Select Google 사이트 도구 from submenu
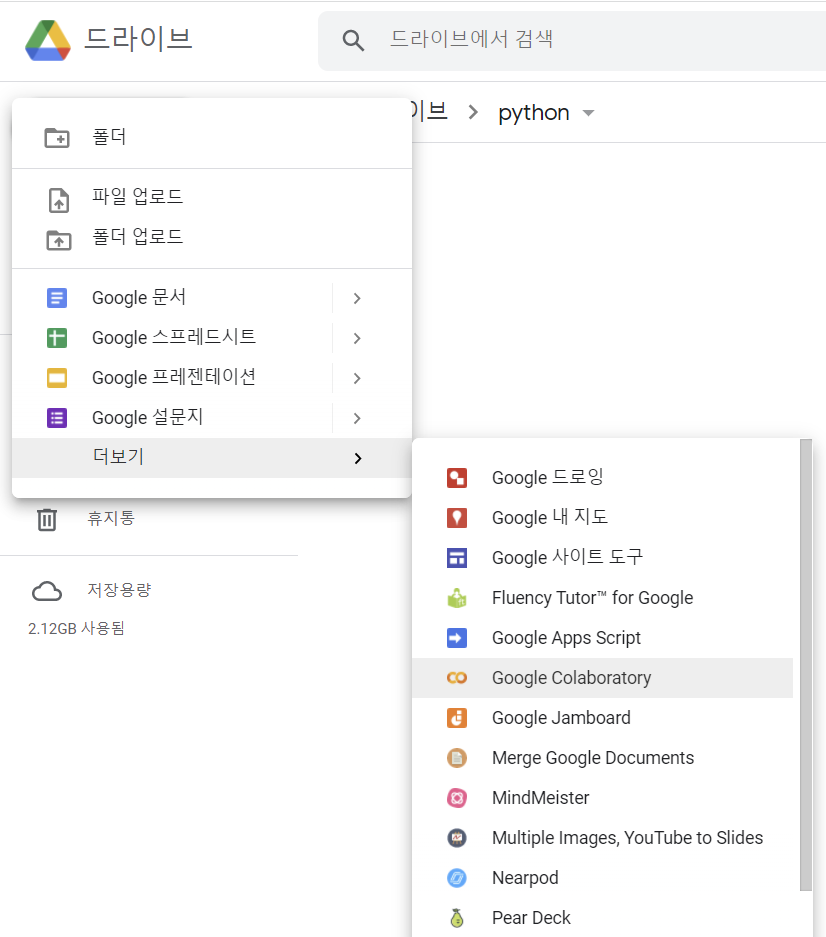826x937 pixels. coord(602,558)
